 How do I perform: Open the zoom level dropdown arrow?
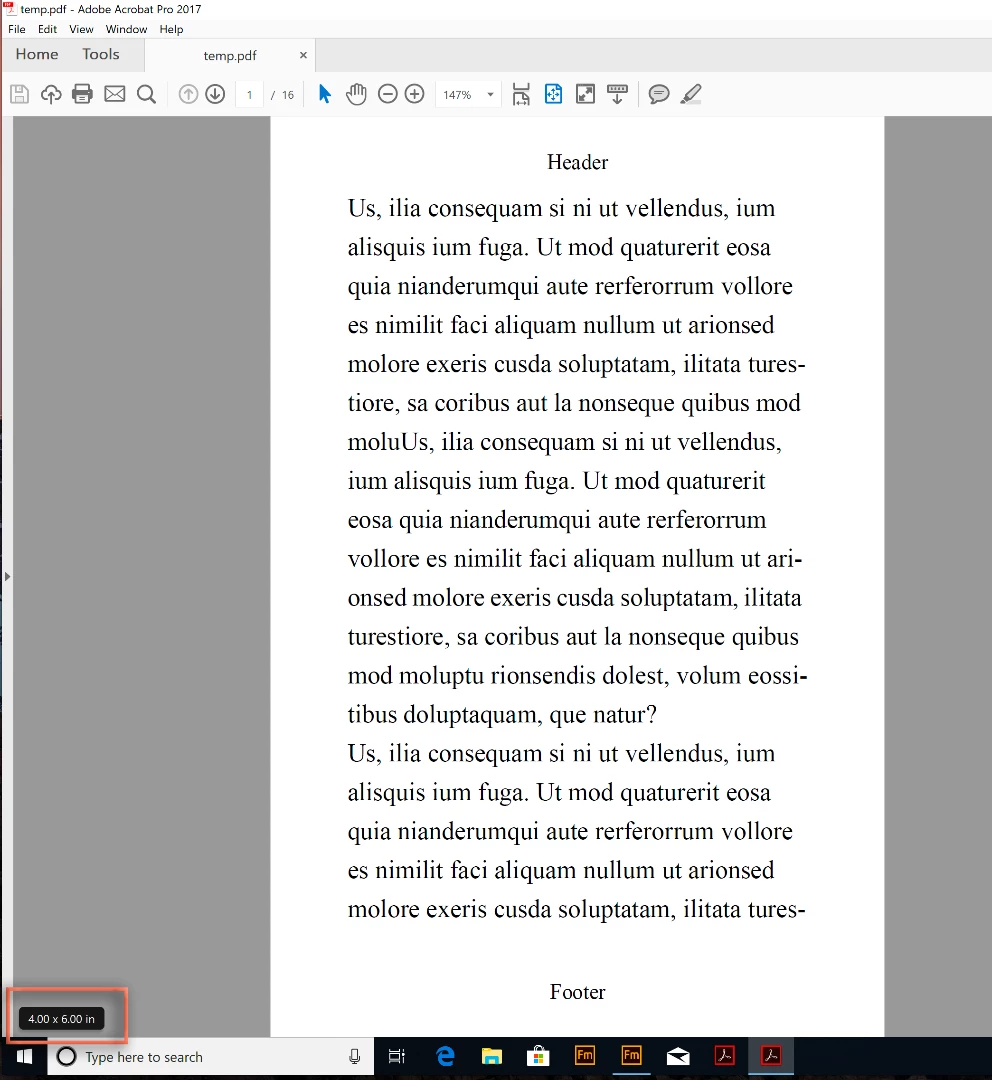(x=490, y=94)
